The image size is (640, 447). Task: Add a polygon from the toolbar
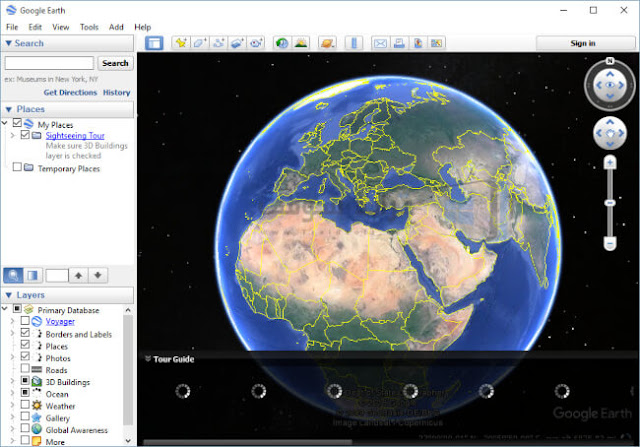(199, 43)
